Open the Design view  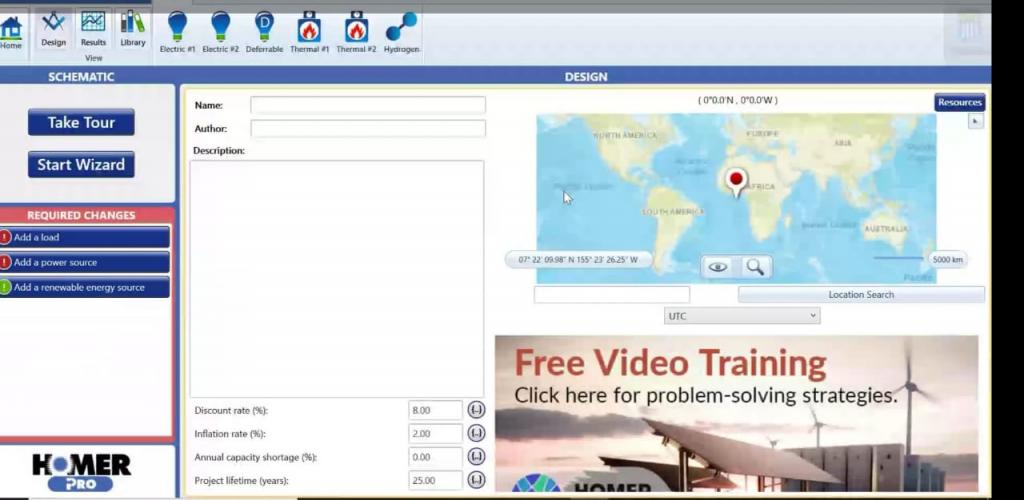[x=53, y=29]
